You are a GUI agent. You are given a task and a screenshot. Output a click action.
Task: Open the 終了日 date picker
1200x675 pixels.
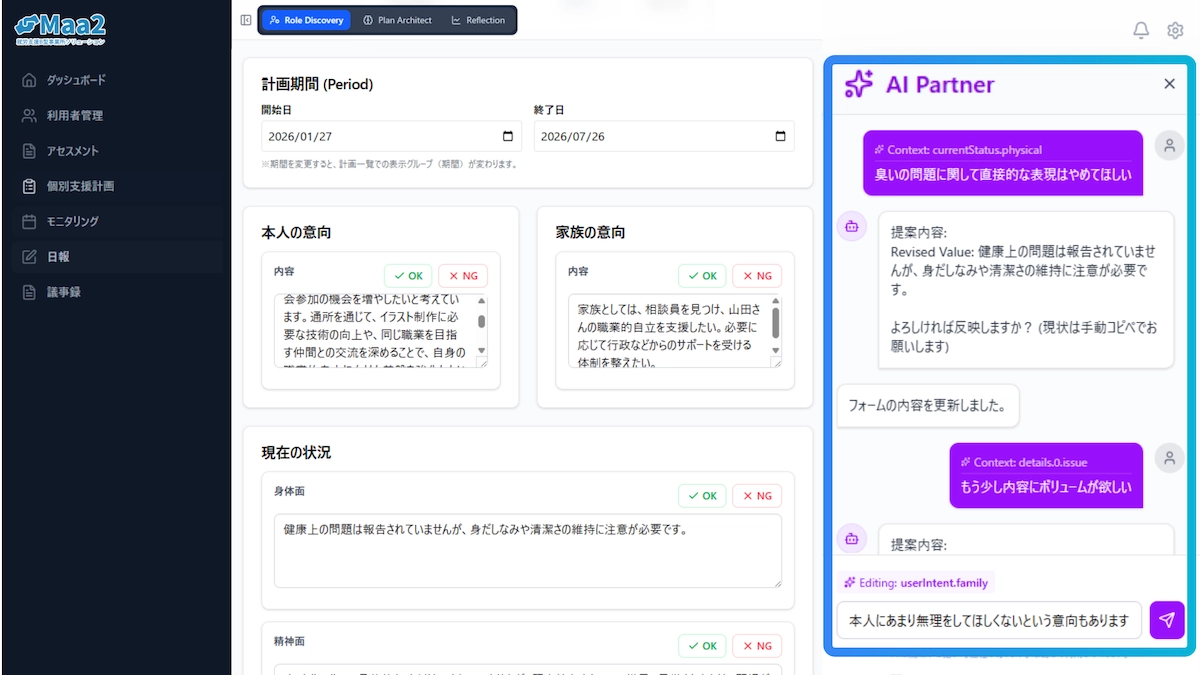coord(780,135)
